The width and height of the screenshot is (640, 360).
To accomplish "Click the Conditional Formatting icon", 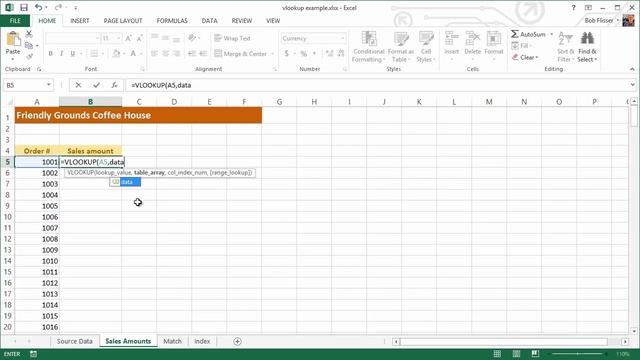I will (x=369, y=39).
